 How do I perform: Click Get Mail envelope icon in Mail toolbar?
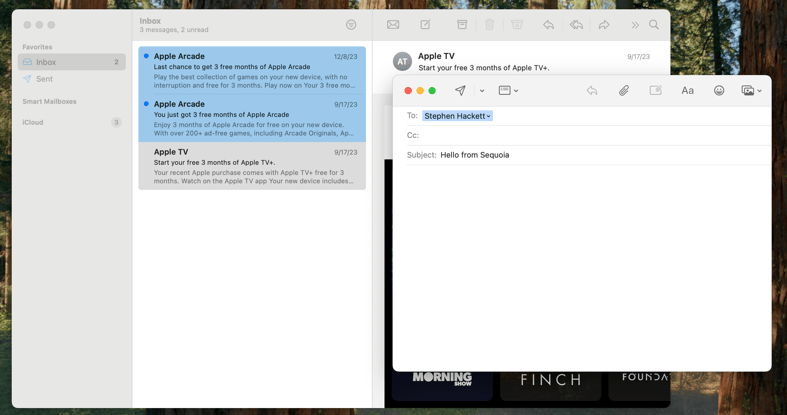[393, 25]
